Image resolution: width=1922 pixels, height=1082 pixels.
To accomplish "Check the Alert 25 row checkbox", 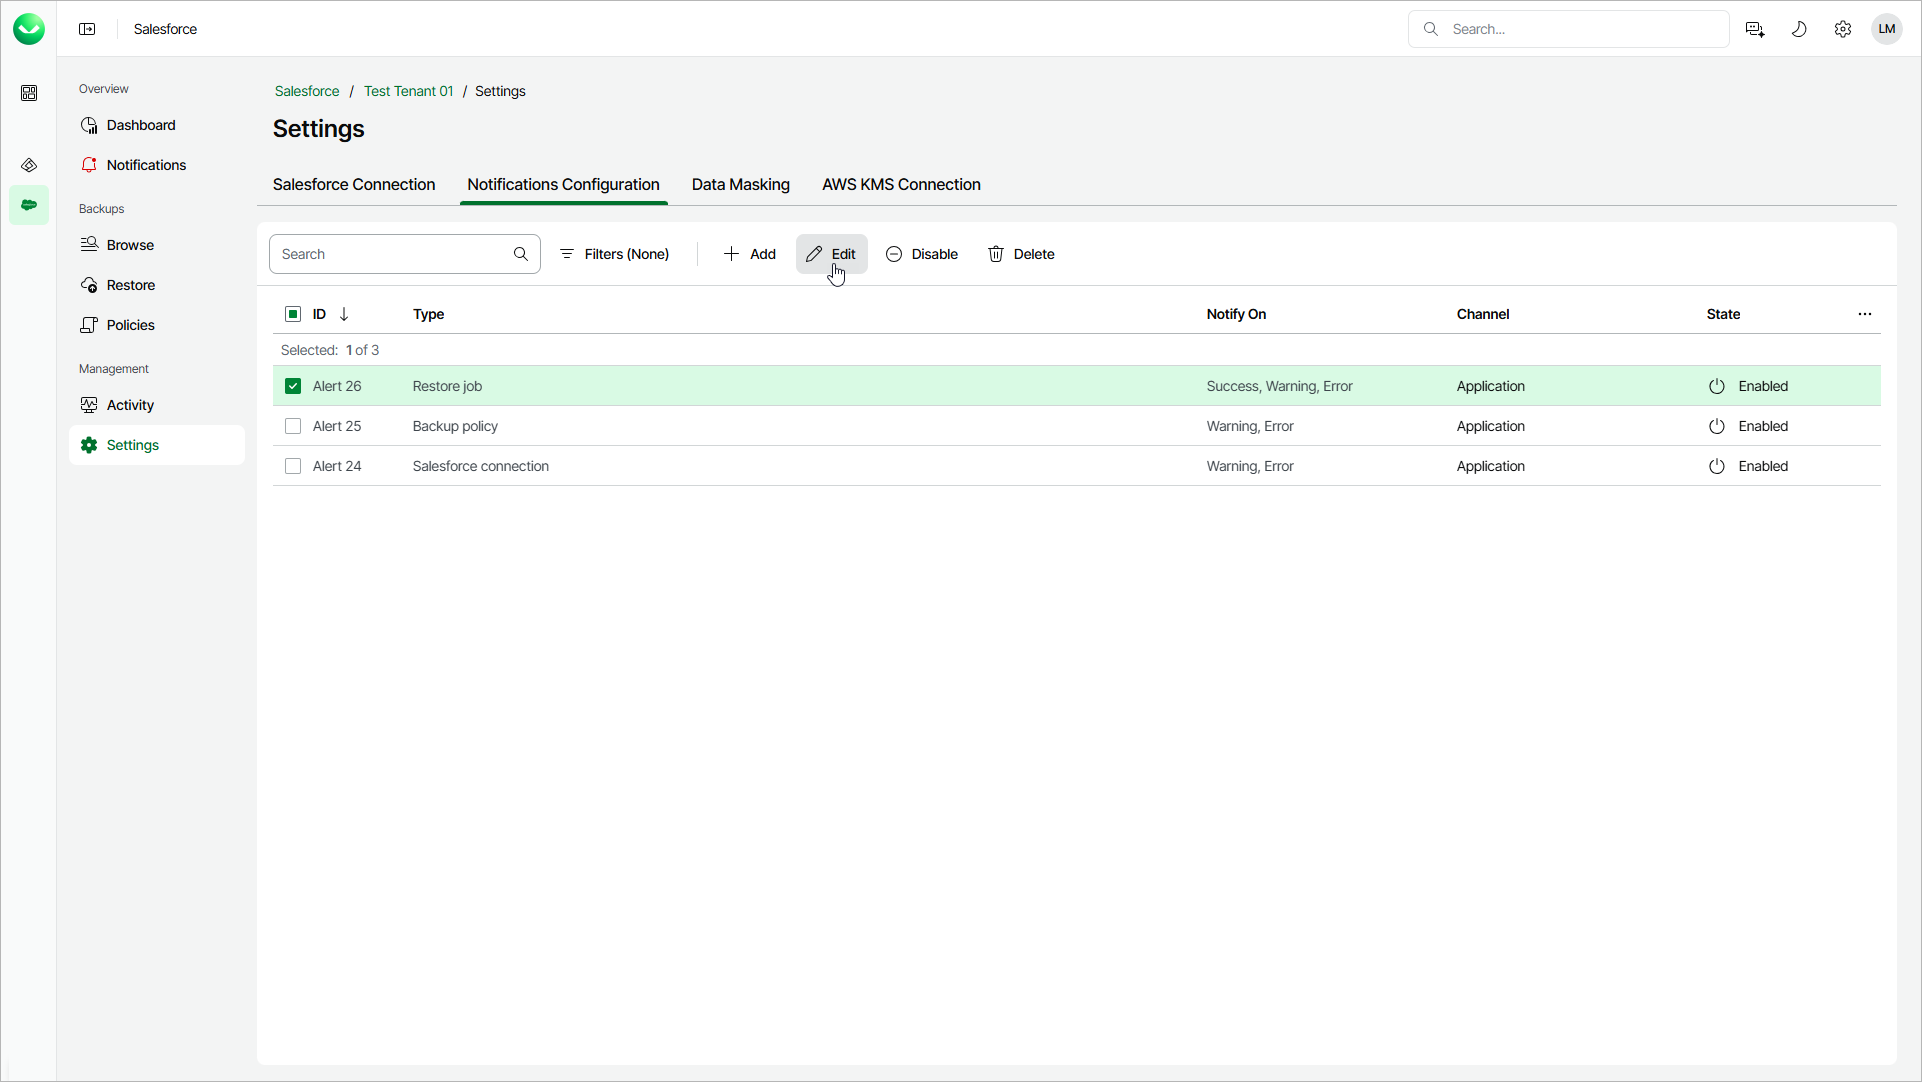I will coord(293,426).
